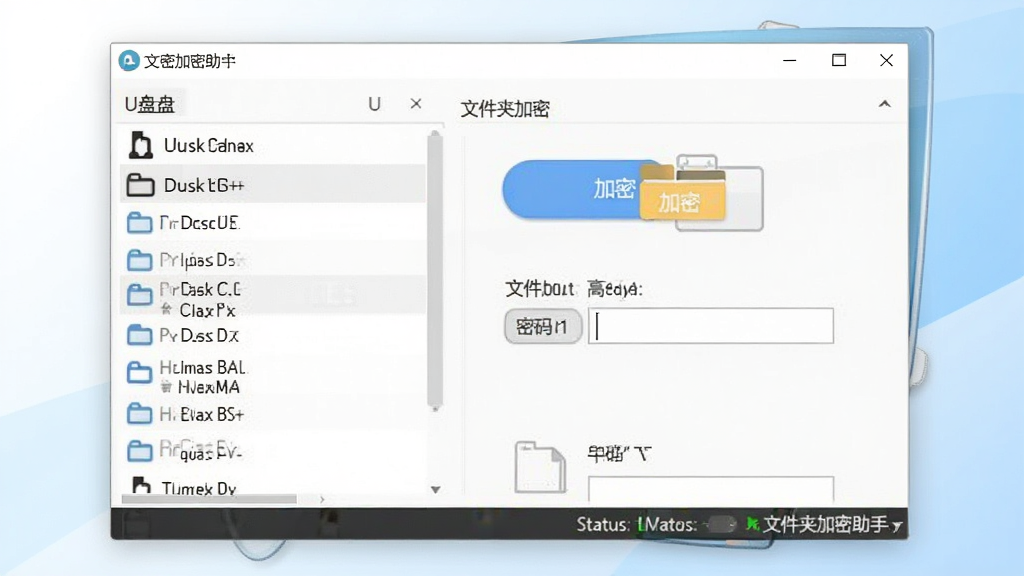This screenshot has width=1024, height=576.
Task: Click the 文件夹加密 section title
Action: coord(505,108)
